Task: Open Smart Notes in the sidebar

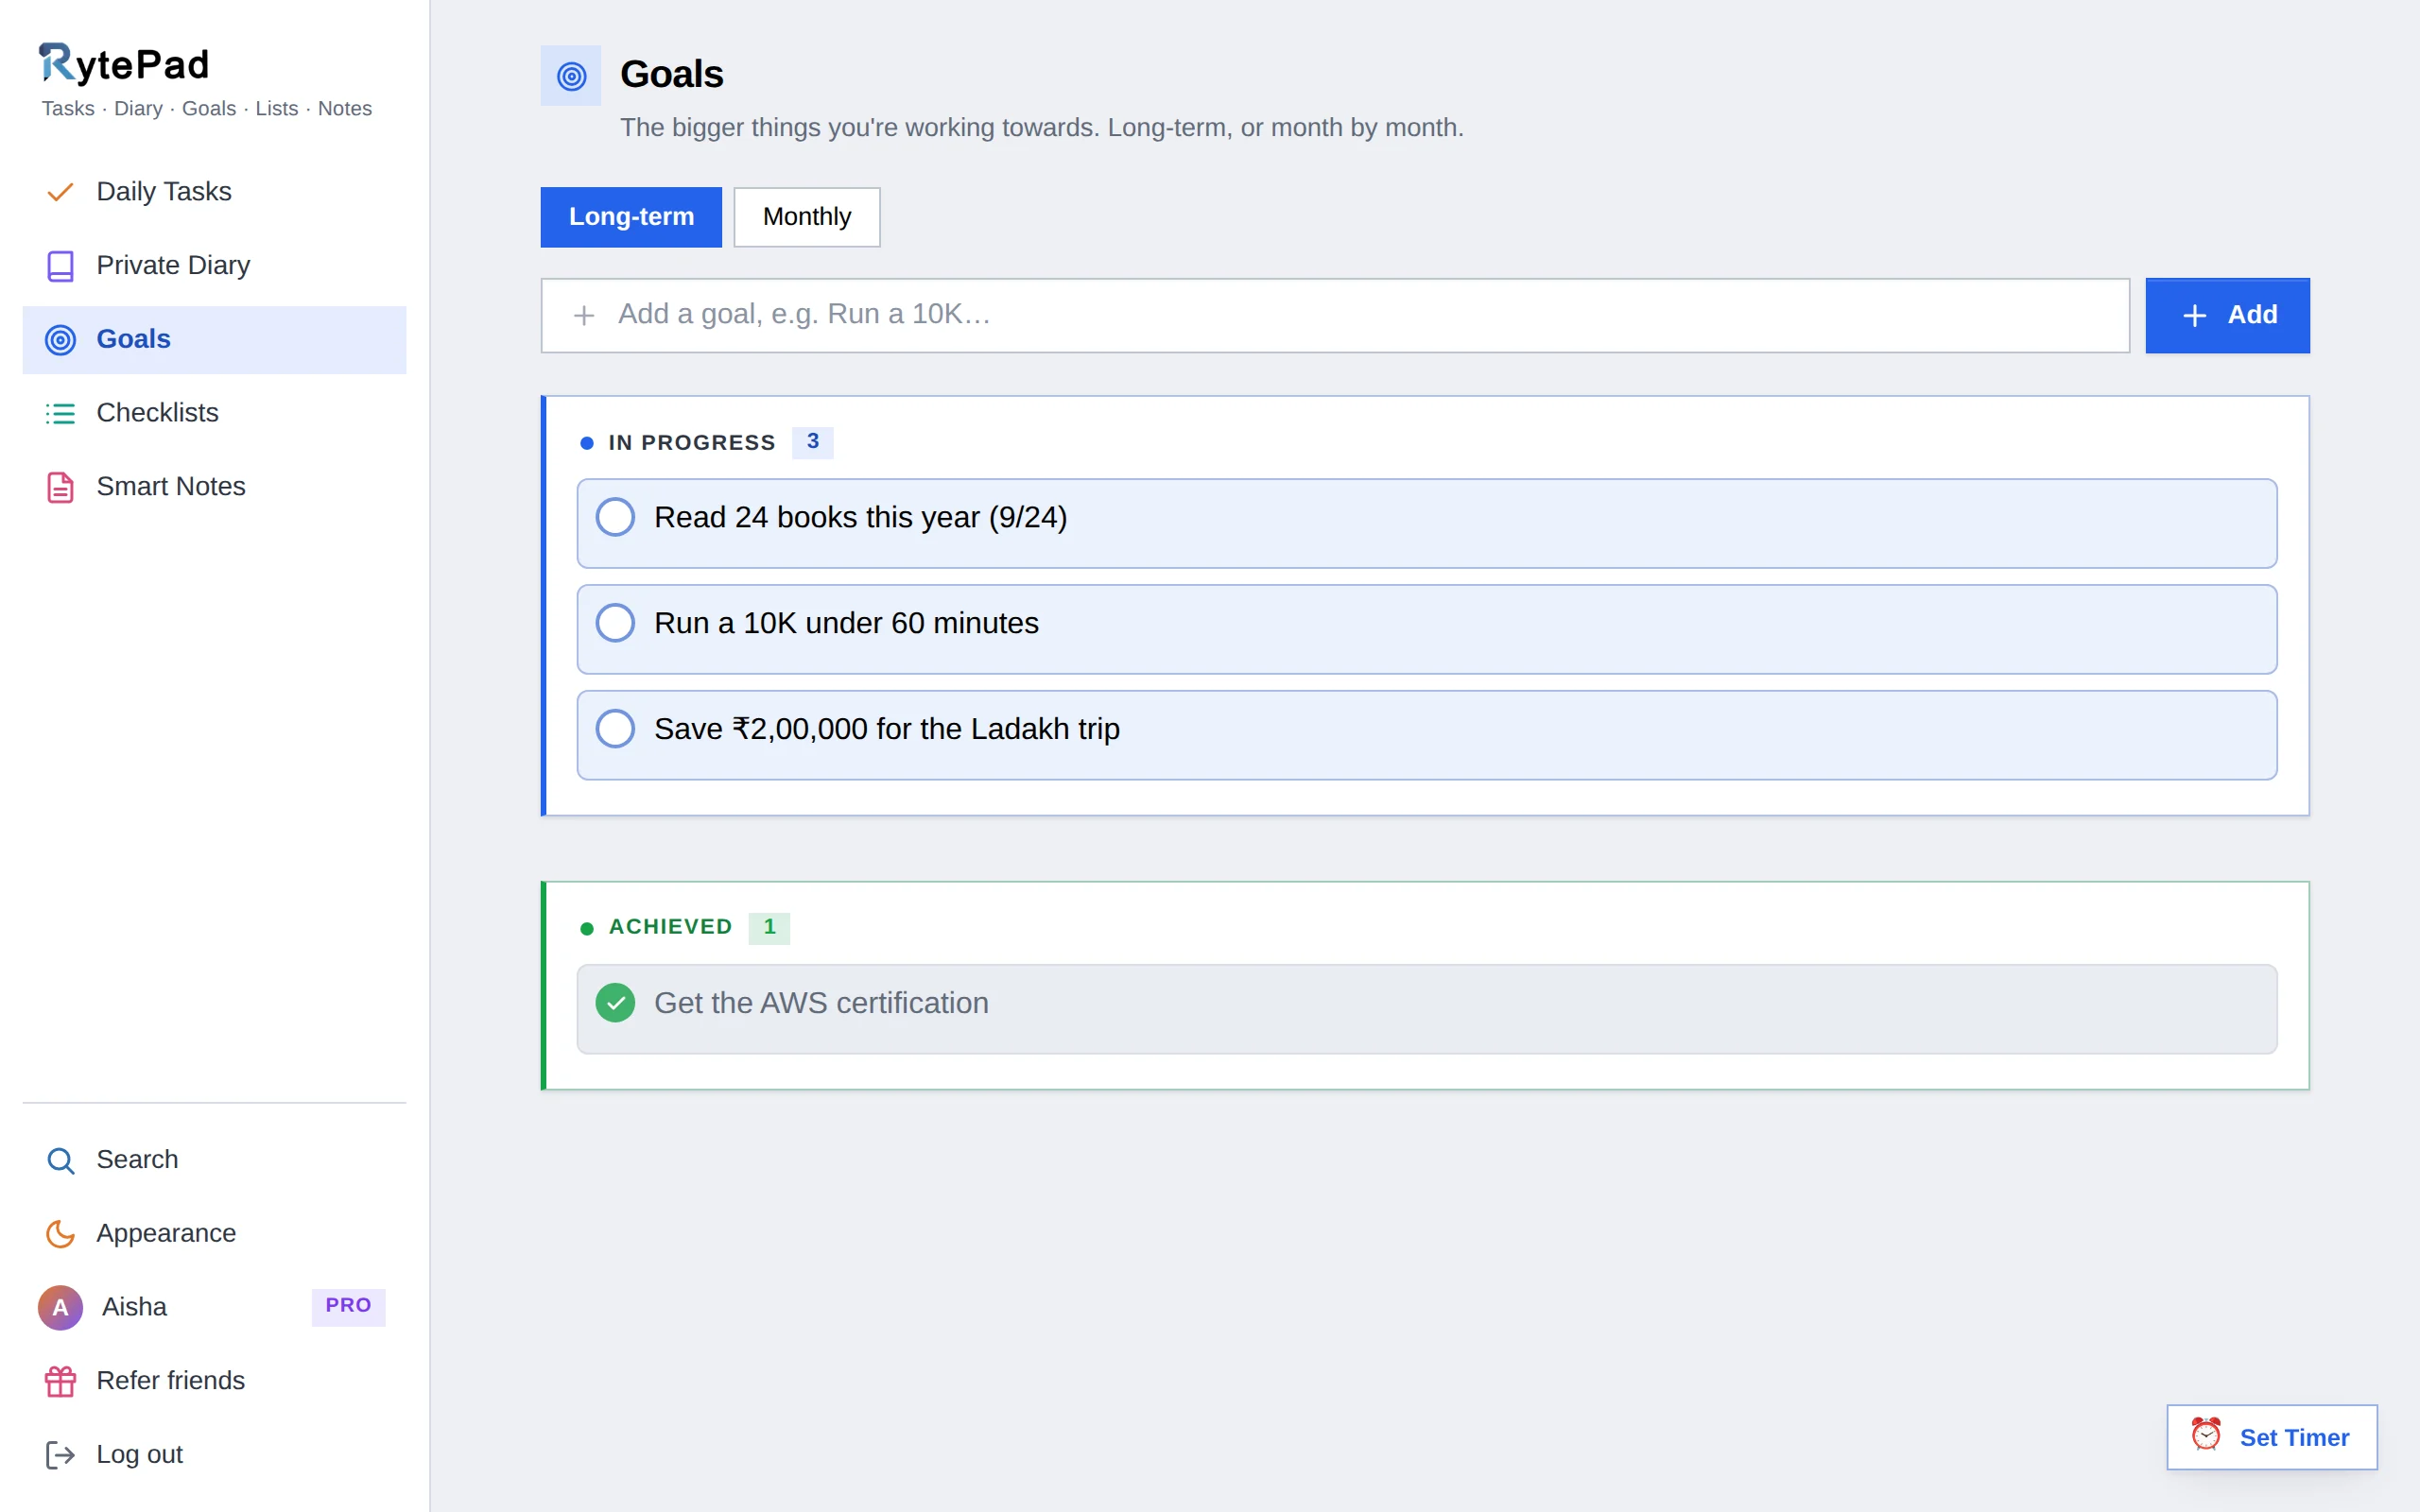Action: [x=214, y=487]
